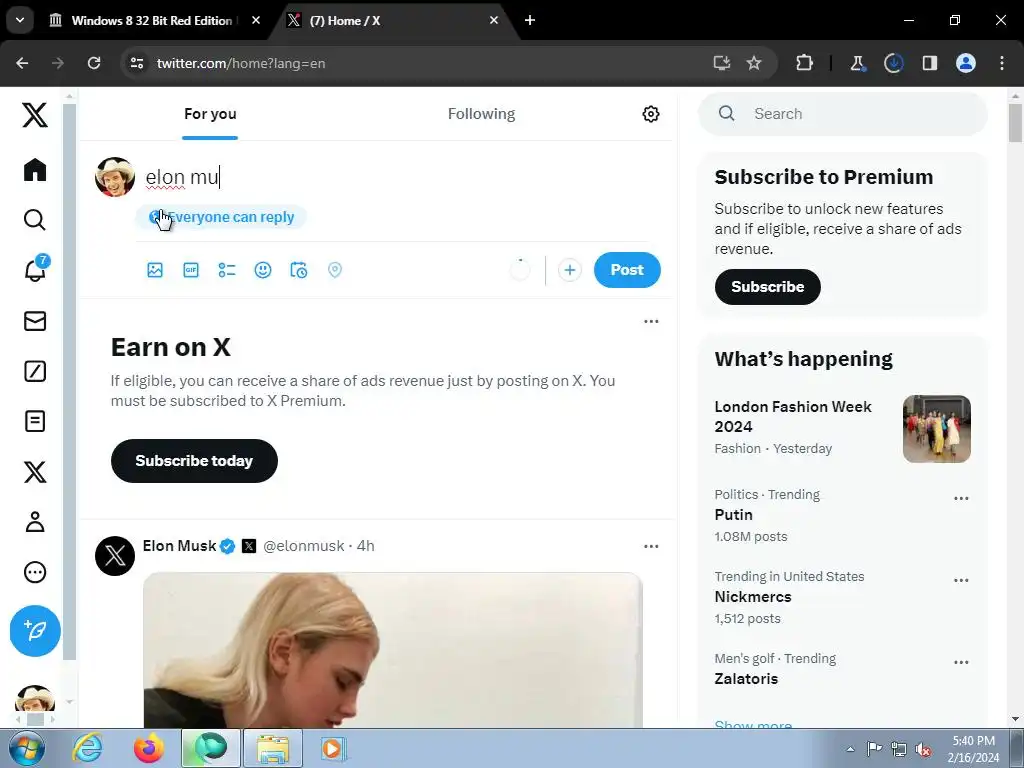Open tab search dropdown arrow
The height and width of the screenshot is (768, 1024).
(20, 20)
